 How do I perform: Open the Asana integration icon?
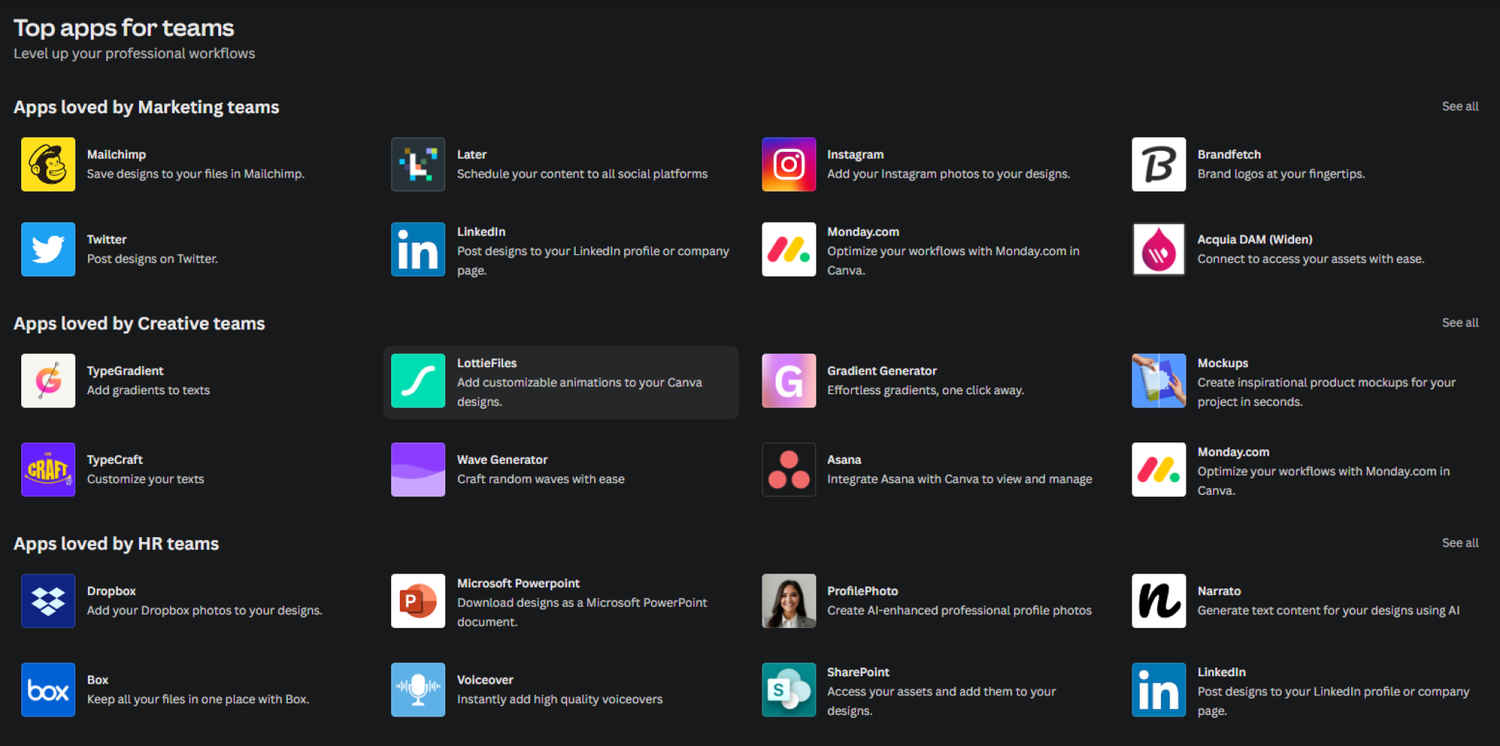[788, 469]
